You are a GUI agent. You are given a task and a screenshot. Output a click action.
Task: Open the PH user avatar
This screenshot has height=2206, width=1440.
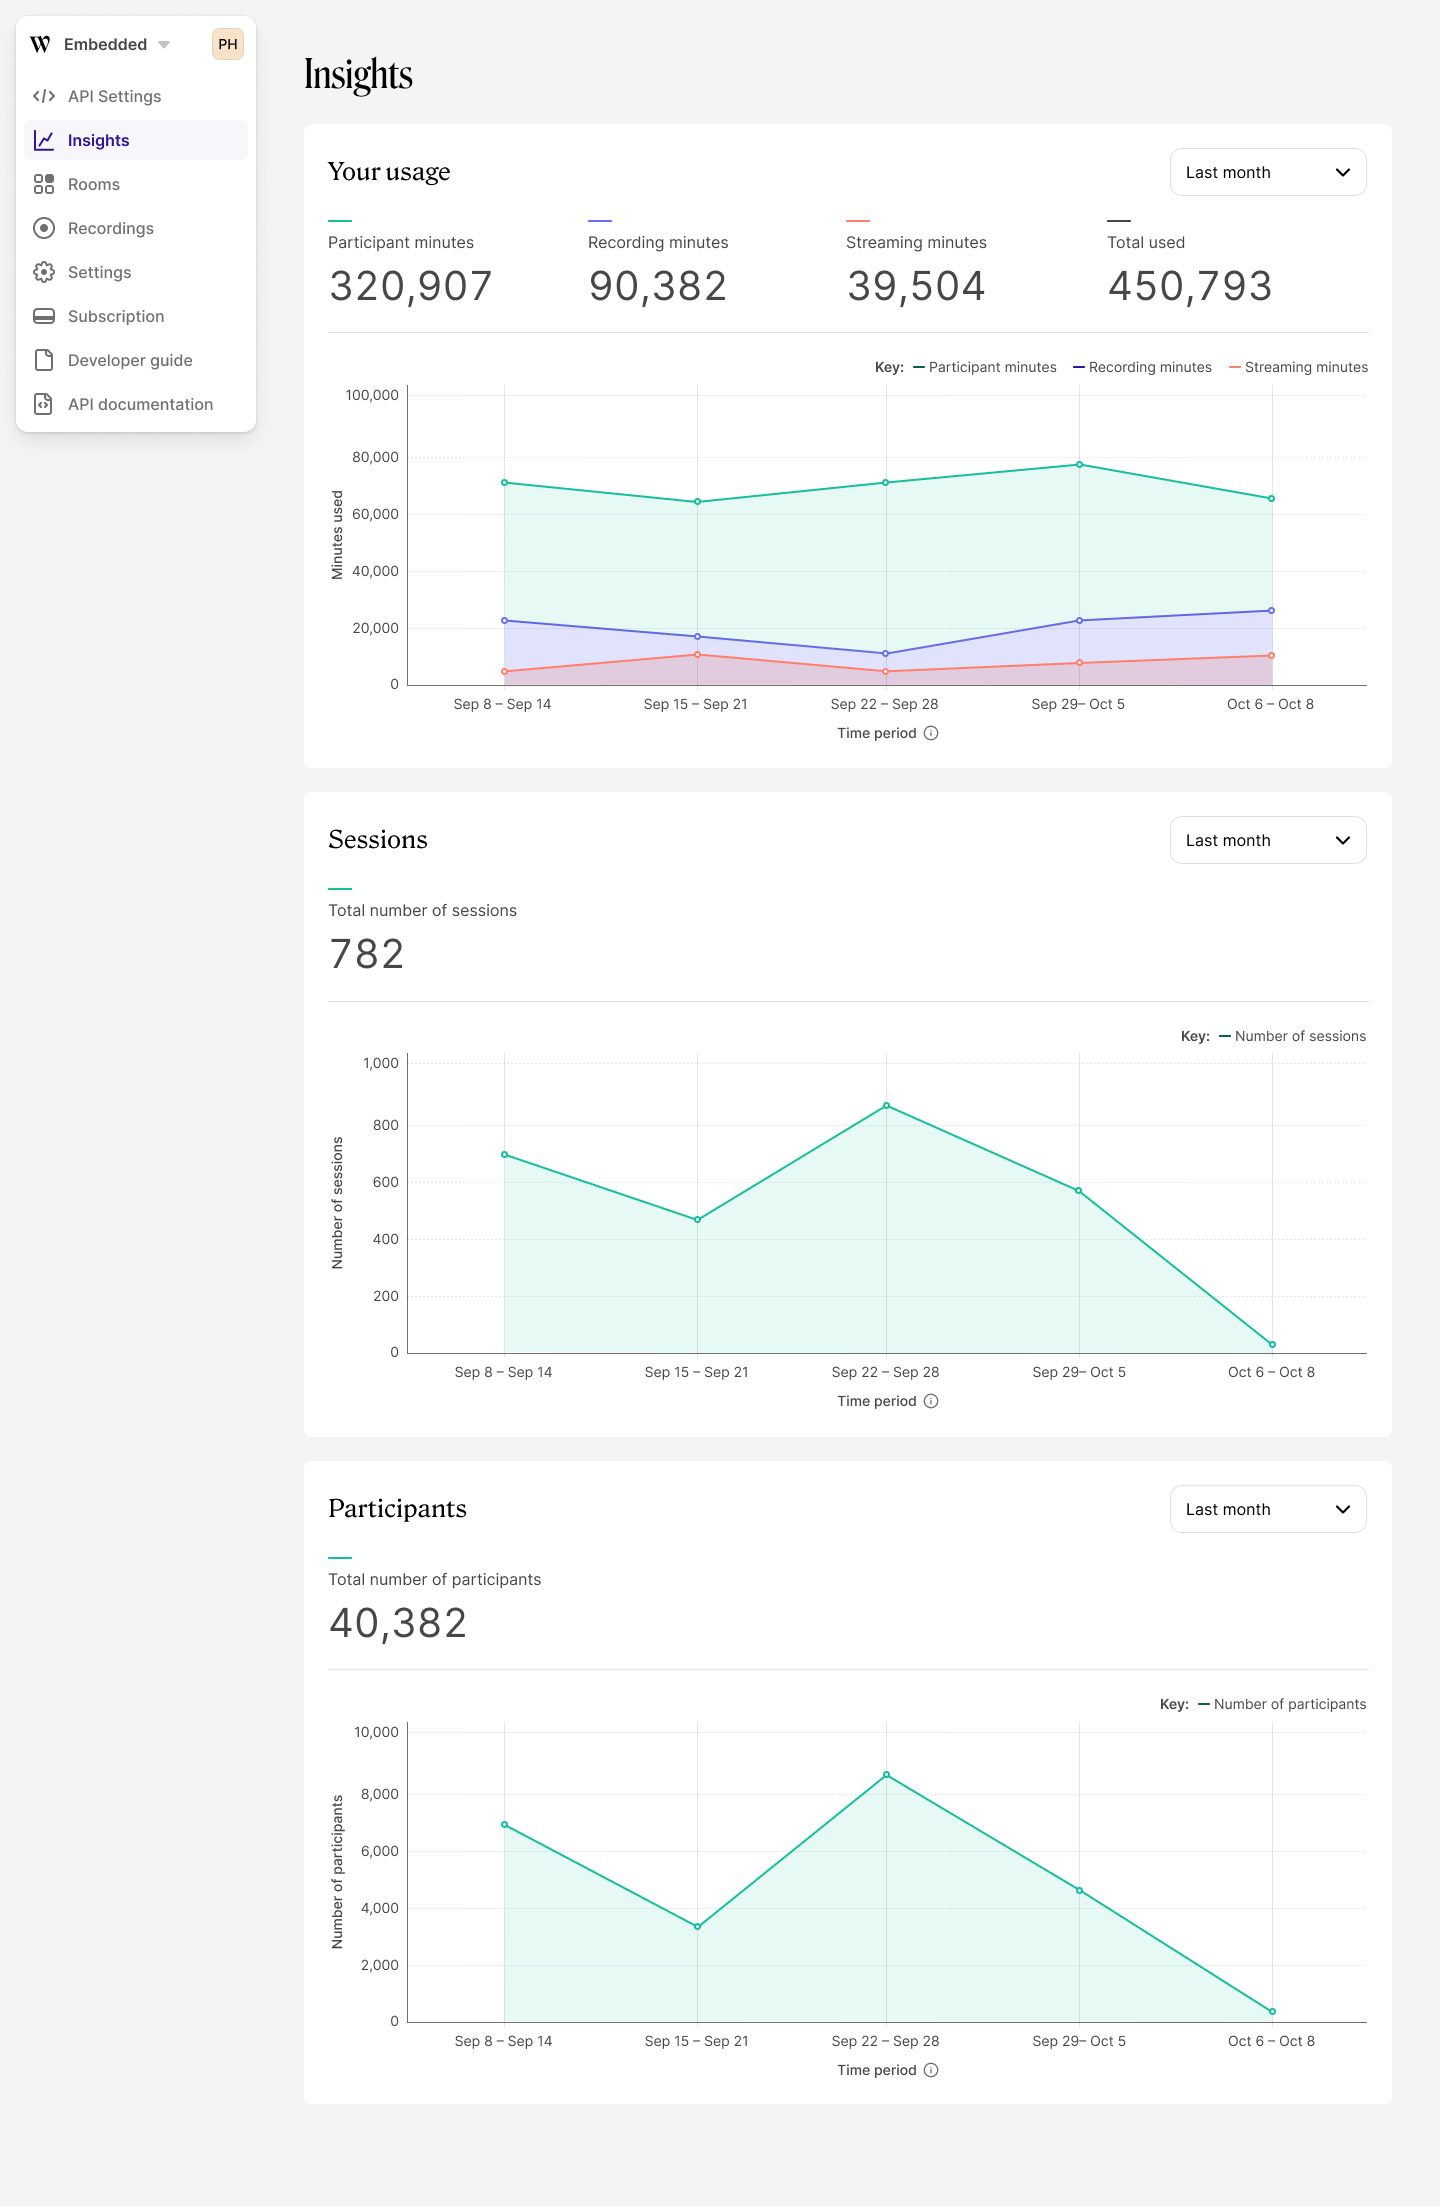click(228, 44)
